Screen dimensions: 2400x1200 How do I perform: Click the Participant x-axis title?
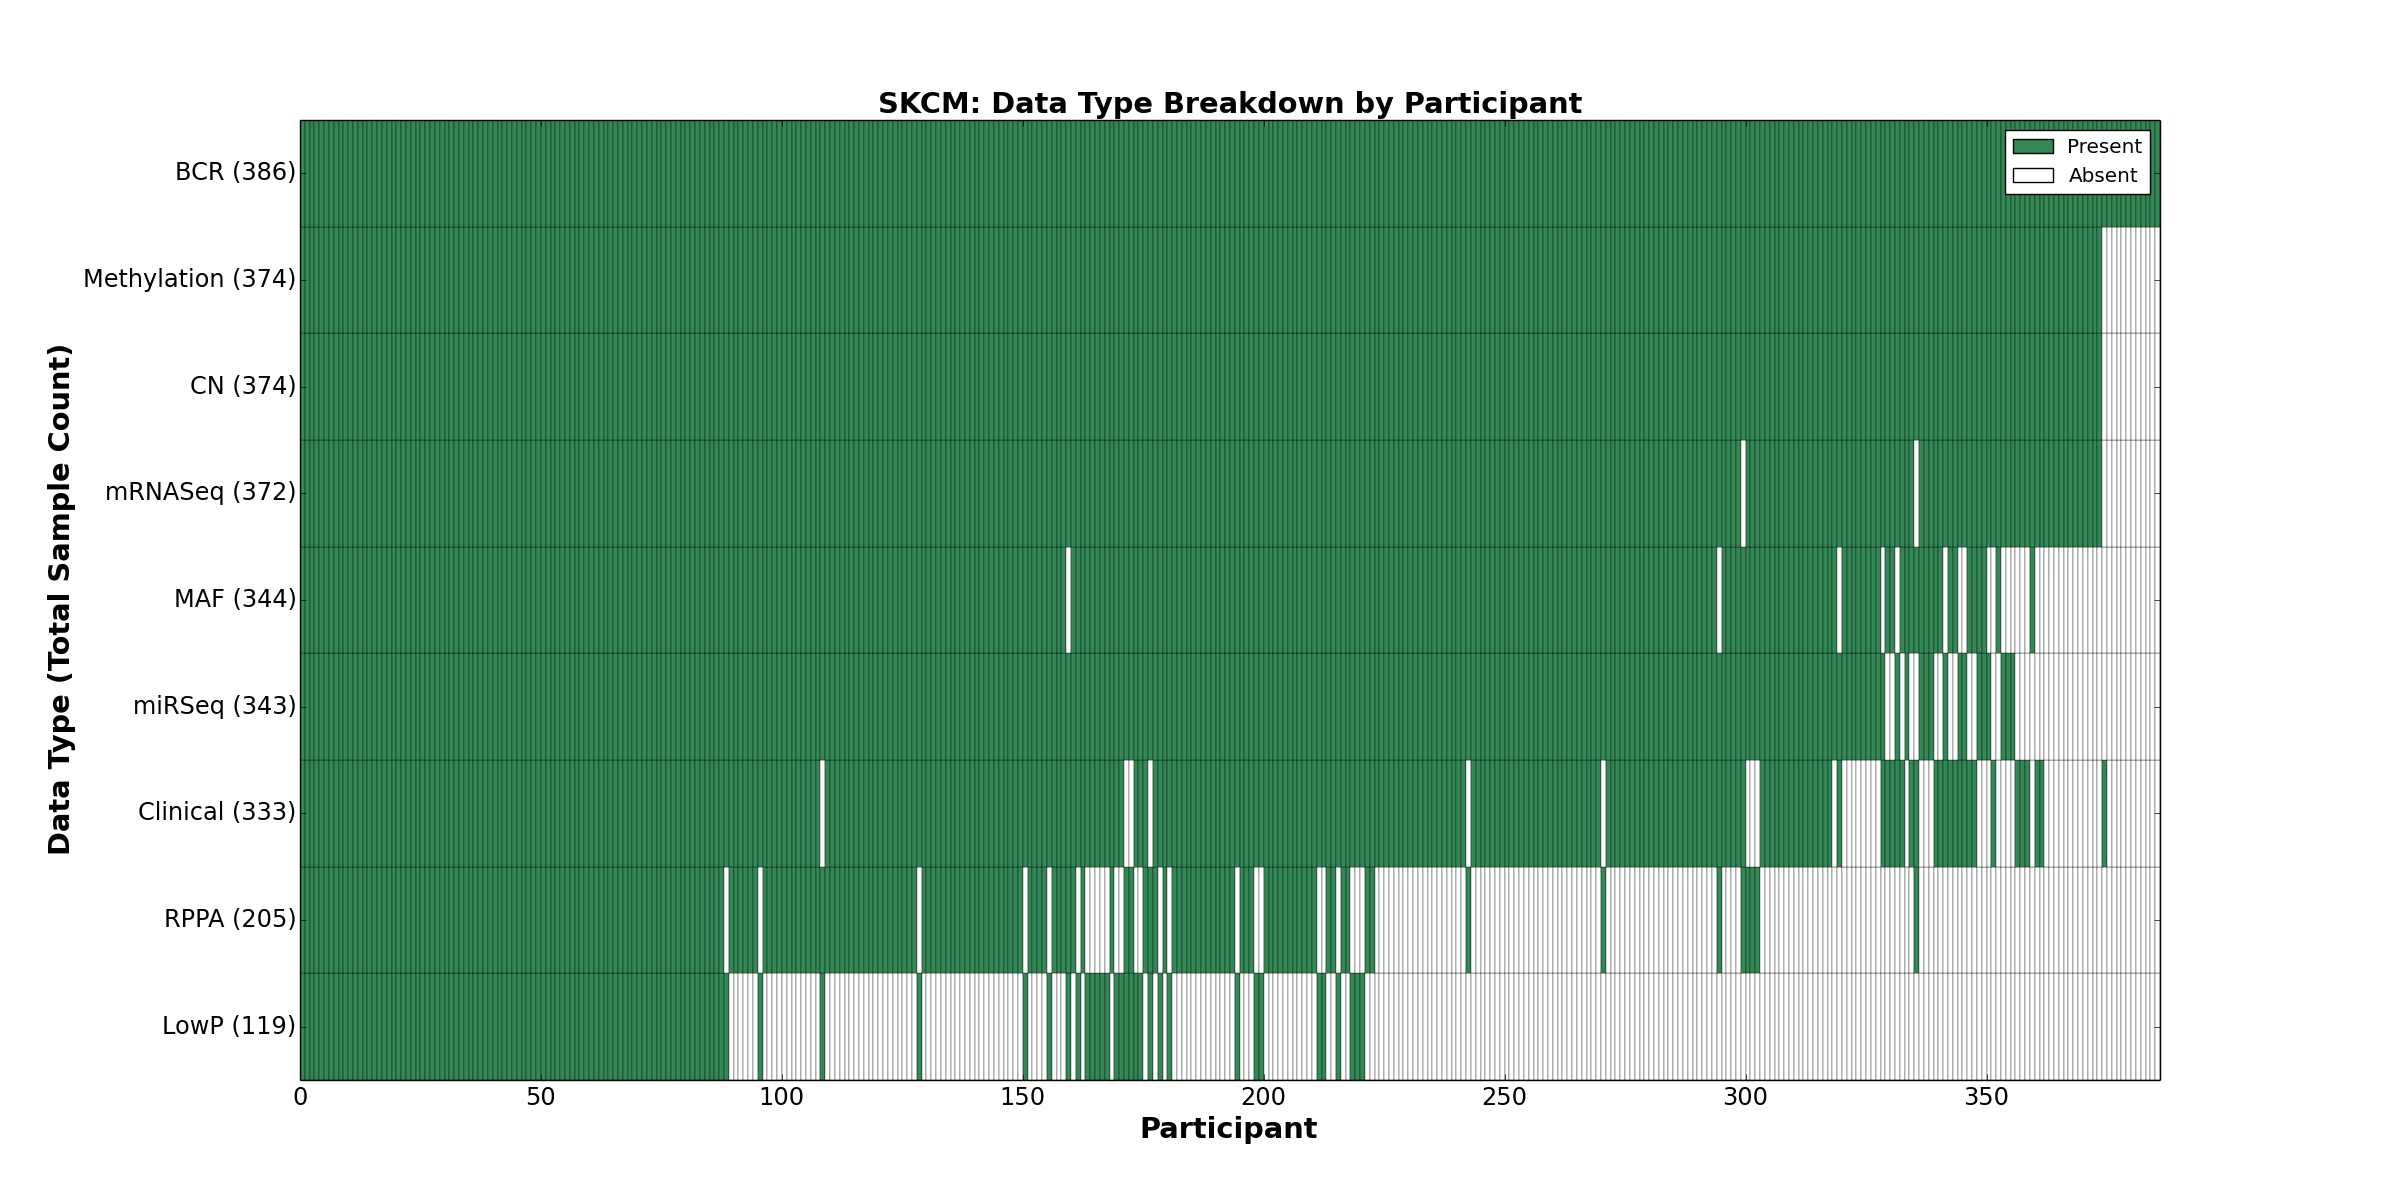tap(1228, 1129)
